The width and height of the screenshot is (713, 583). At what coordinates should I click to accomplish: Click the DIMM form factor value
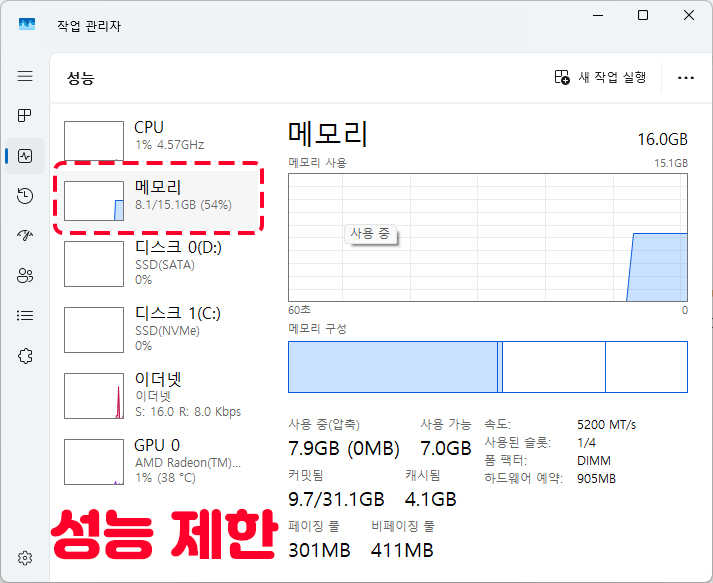(593, 461)
